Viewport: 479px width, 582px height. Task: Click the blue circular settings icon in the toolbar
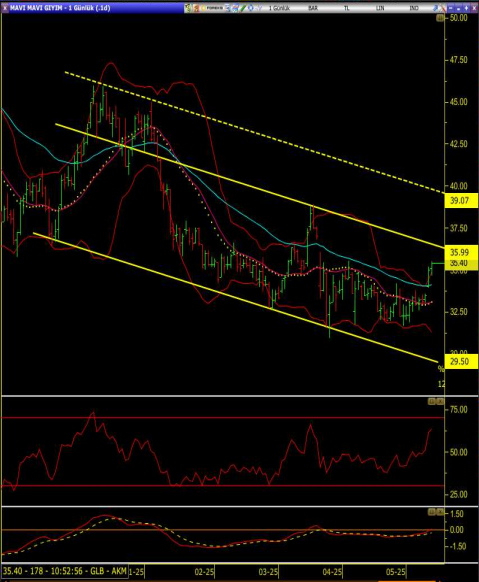251,8
